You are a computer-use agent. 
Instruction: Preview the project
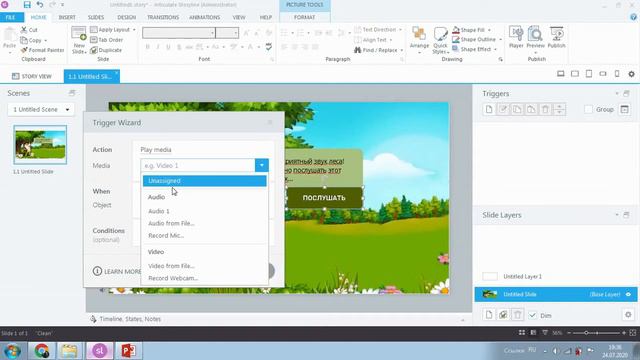pos(535,40)
